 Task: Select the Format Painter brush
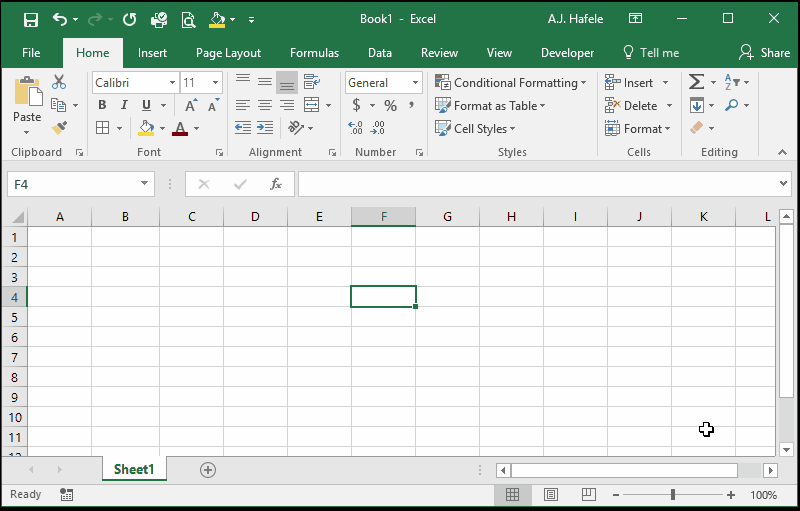coord(59,127)
